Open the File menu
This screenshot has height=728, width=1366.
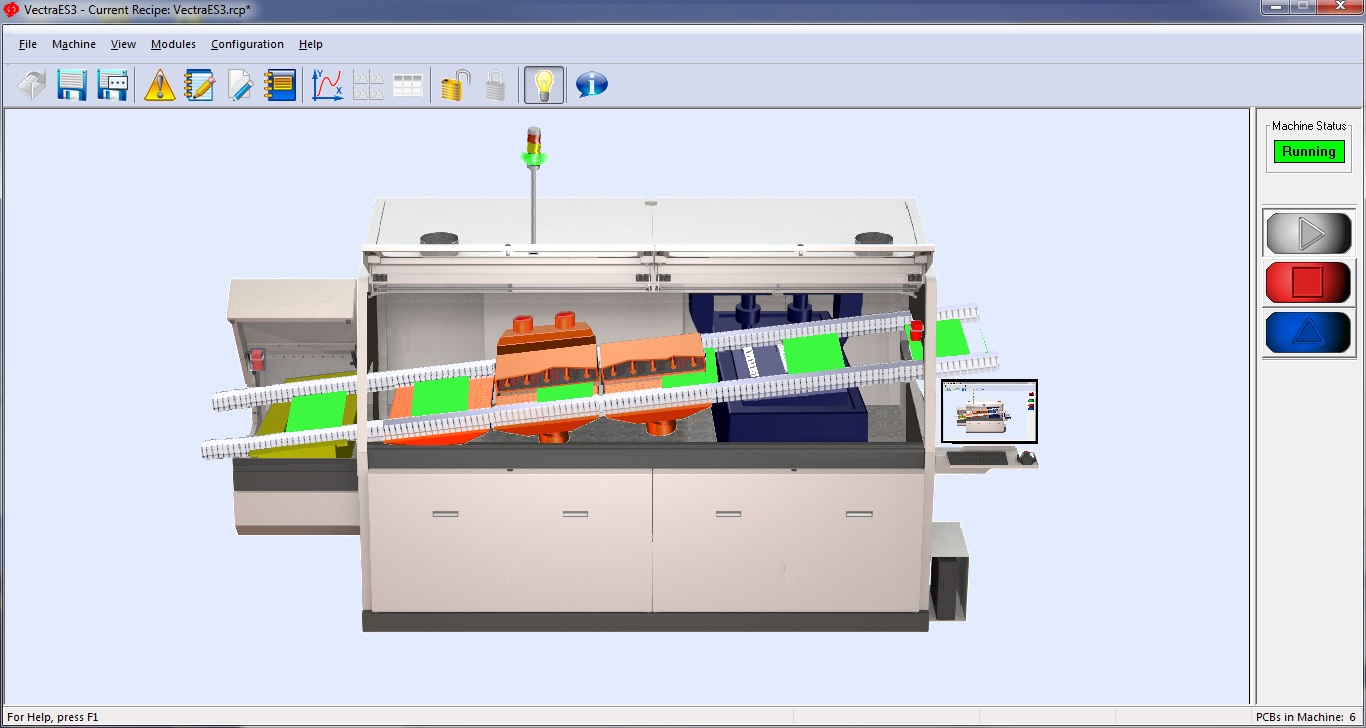tap(28, 44)
